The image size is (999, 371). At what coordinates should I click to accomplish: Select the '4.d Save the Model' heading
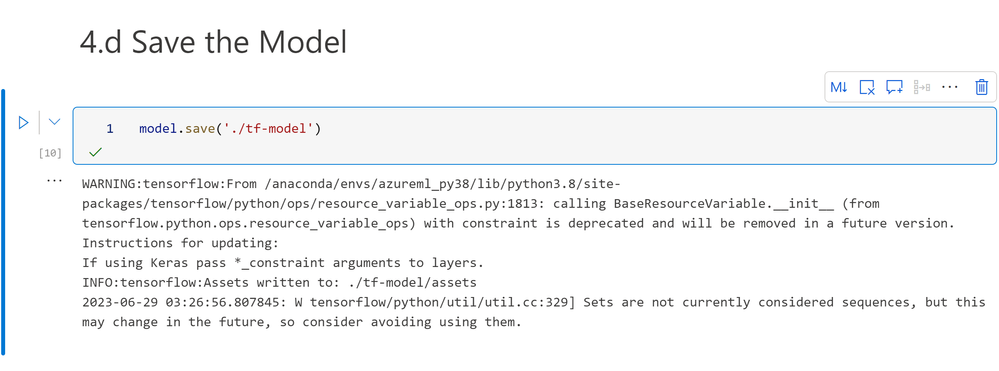point(213,43)
